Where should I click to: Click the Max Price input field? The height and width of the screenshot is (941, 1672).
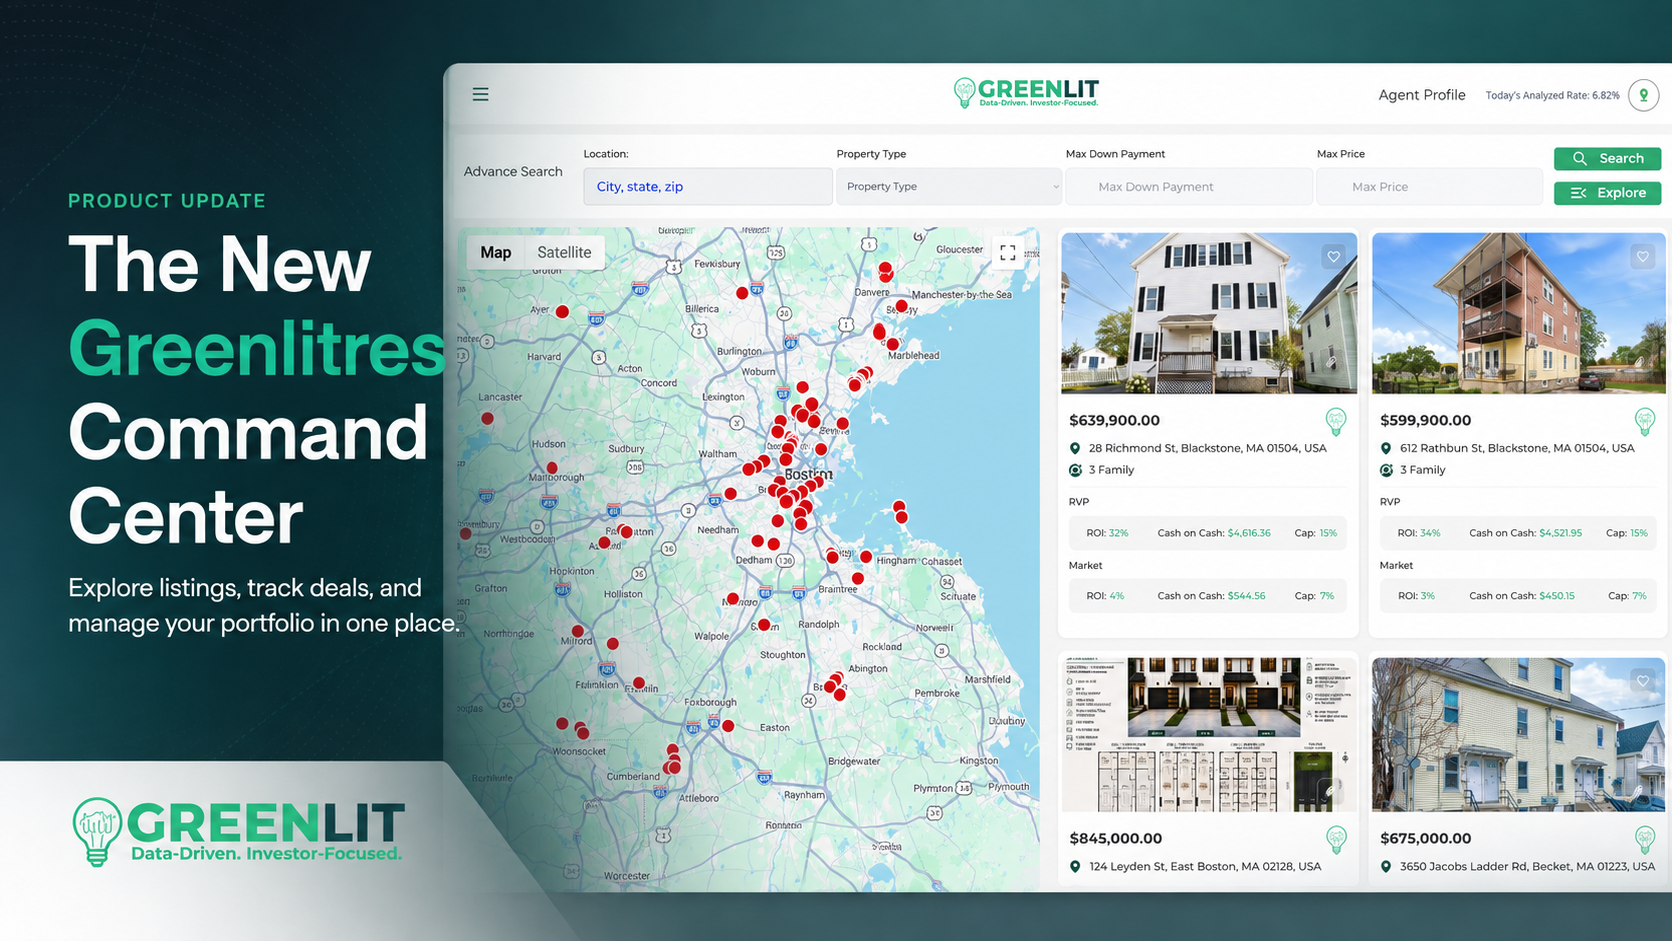(x=1429, y=186)
